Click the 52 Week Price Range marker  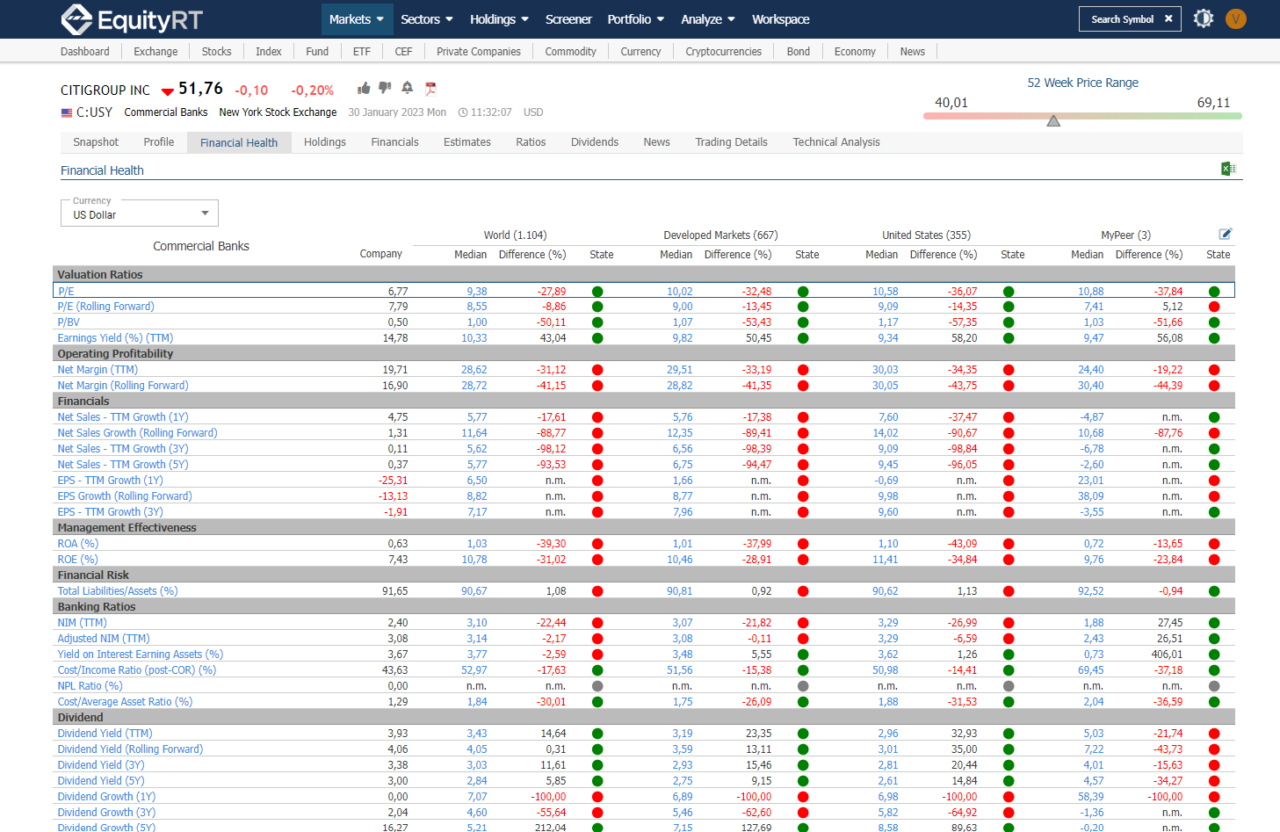[1053, 121]
